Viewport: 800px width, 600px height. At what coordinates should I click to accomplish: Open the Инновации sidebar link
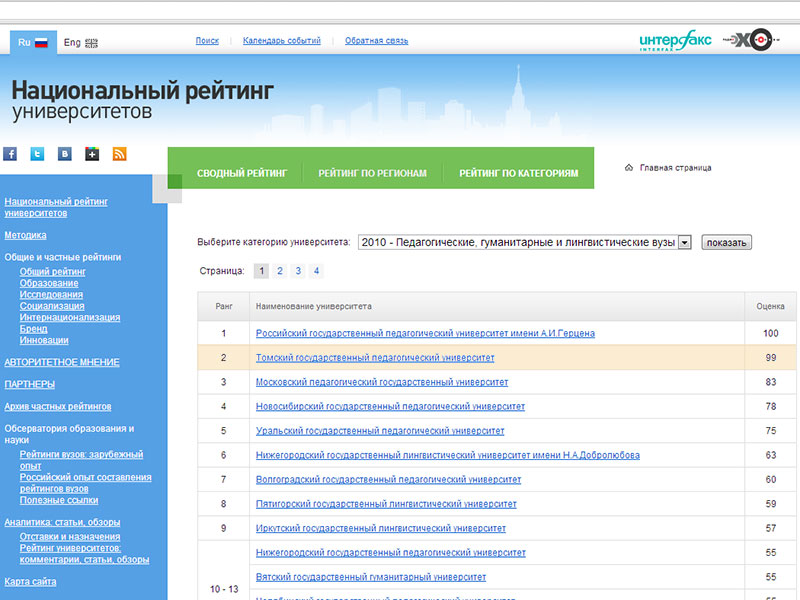[44, 340]
